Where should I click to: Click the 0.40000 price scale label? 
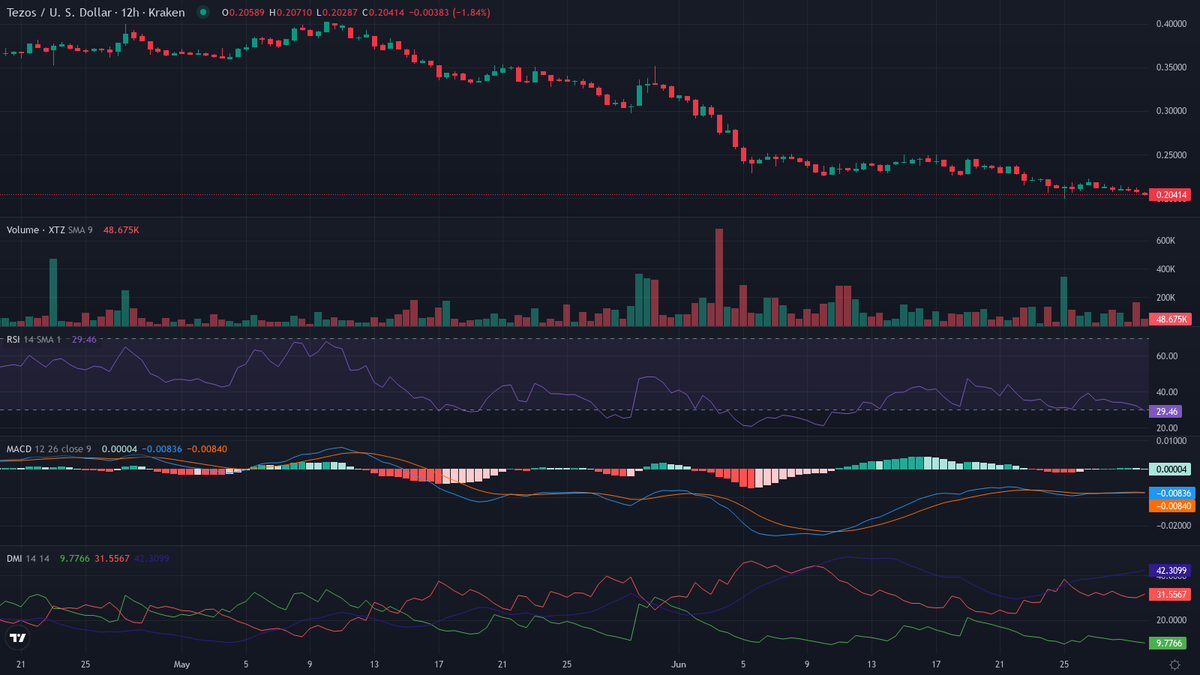coord(1171,23)
